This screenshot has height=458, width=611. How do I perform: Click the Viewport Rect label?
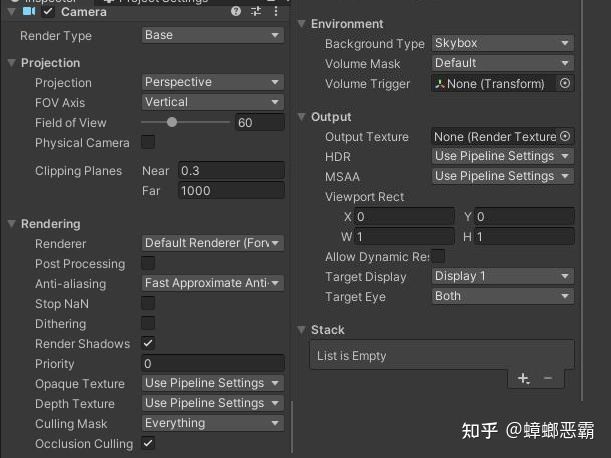pyautogui.click(x=365, y=196)
